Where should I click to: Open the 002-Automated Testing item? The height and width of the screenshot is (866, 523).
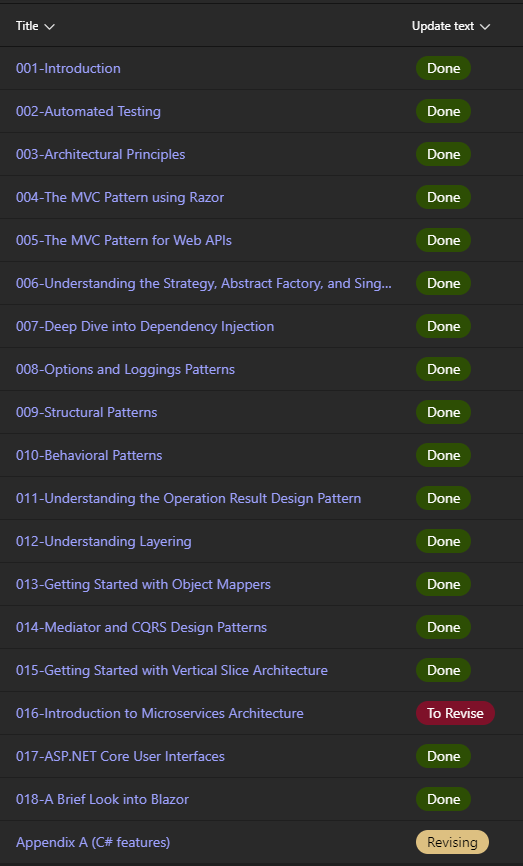[88, 112]
